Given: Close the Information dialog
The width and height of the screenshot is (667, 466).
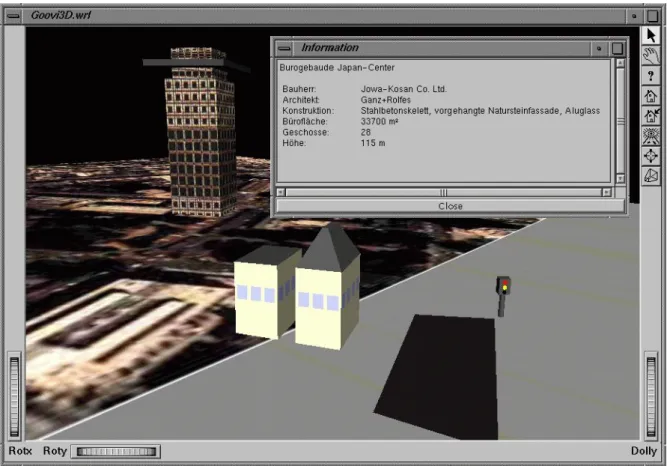Looking at the screenshot, I should [x=450, y=206].
